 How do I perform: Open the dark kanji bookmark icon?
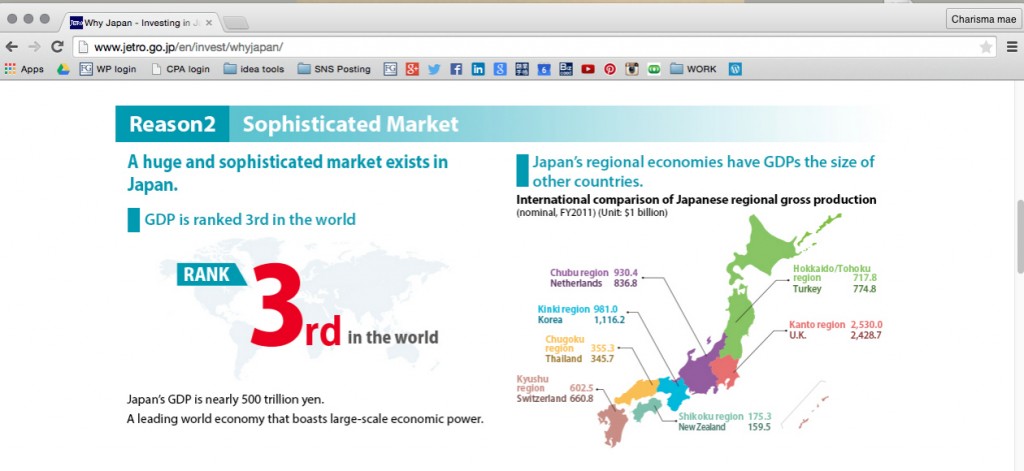pyautogui.click(x=522, y=69)
